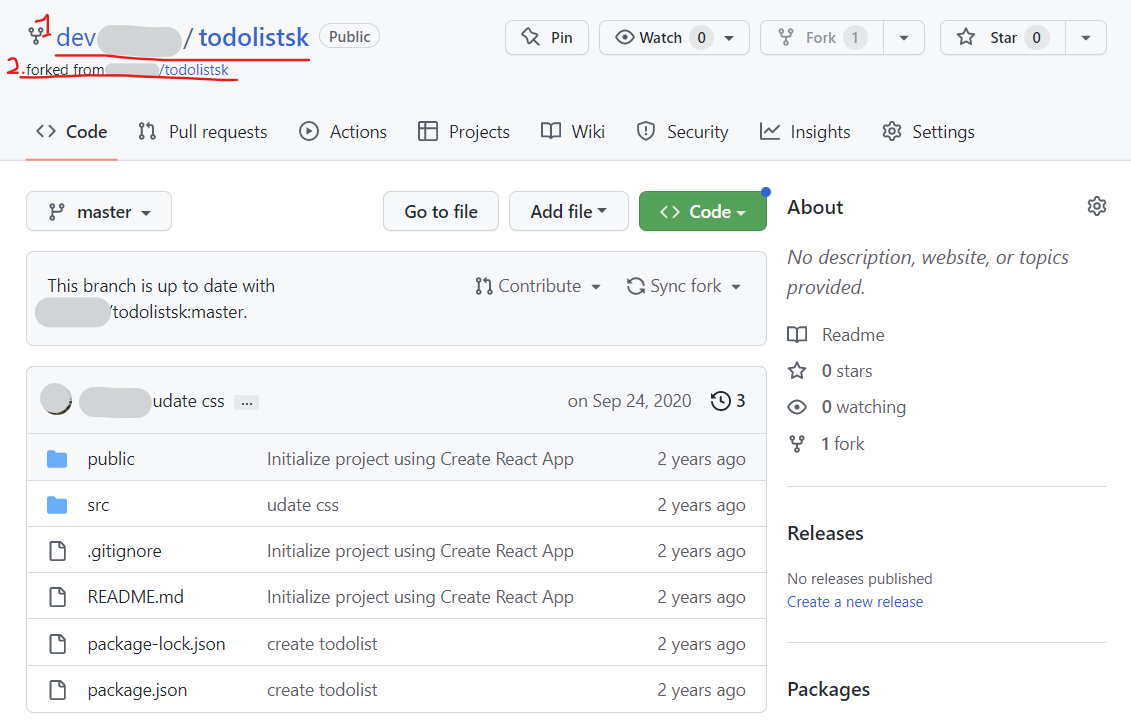Viewport: 1131px width, 726px height.
Task: View the 0 stars link
Action: tap(847, 371)
